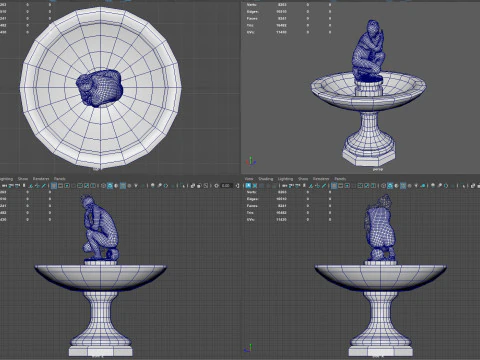Open Panels menu in lower-left panel

[60, 179]
